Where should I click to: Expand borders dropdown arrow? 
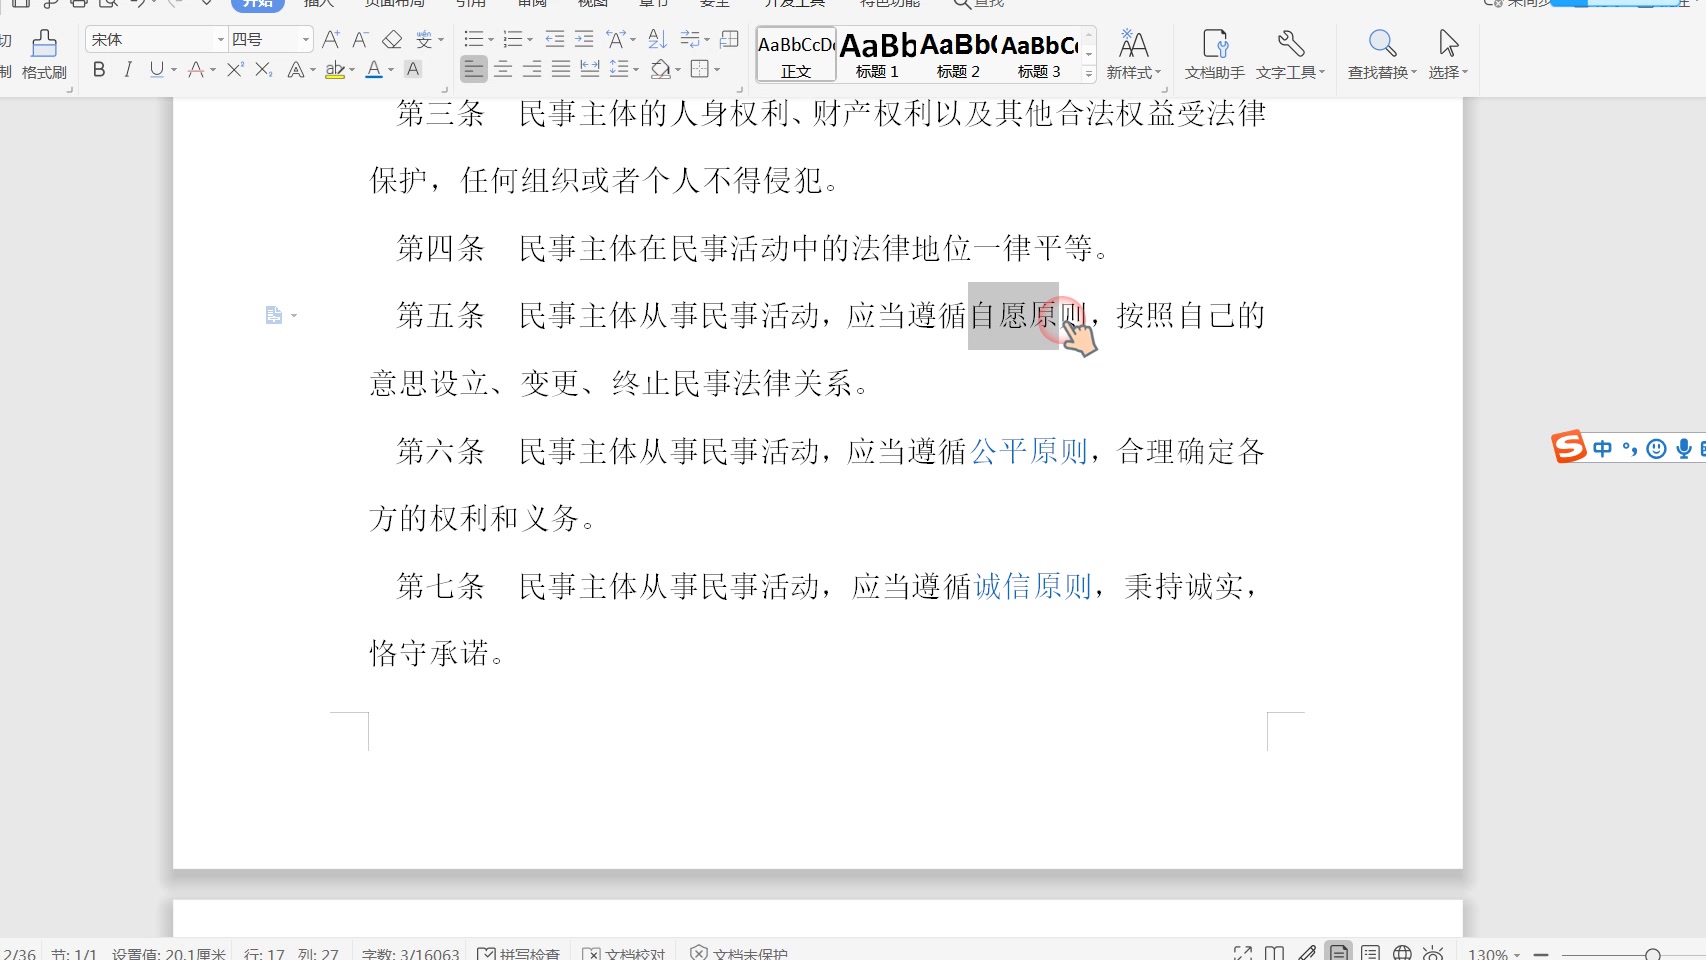click(717, 70)
